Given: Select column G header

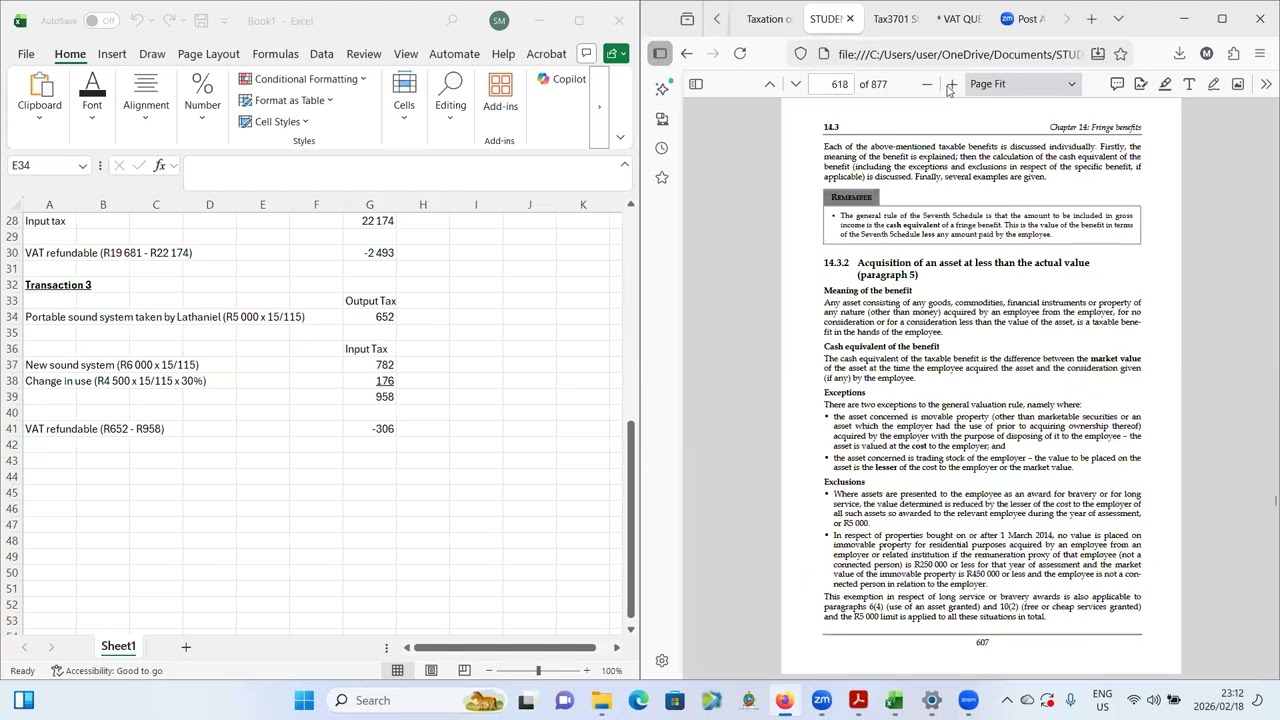Looking at the screenshot, I should pyautogui.click(x=370, y=205).
